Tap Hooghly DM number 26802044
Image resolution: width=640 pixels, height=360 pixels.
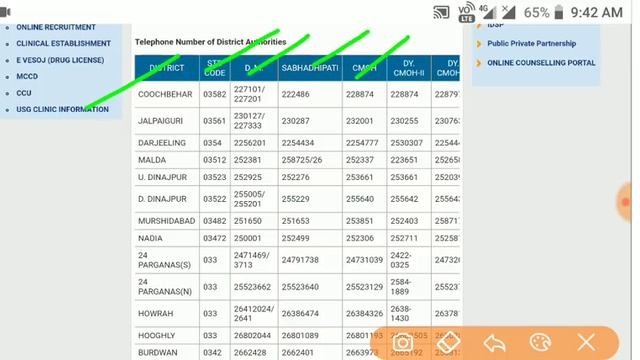[252, 336]
